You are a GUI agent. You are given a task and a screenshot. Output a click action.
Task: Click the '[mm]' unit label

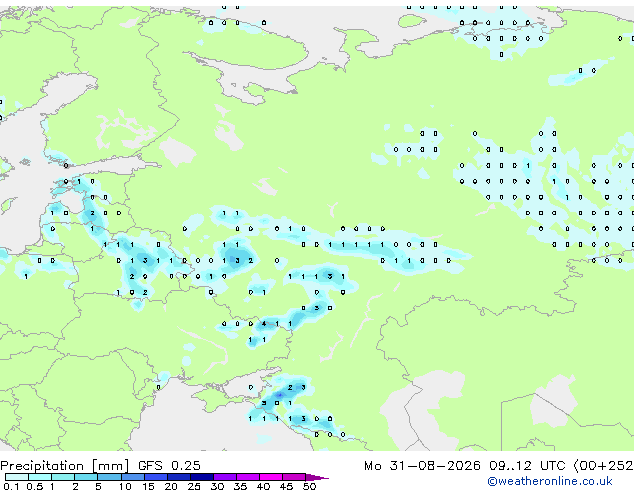110,466
